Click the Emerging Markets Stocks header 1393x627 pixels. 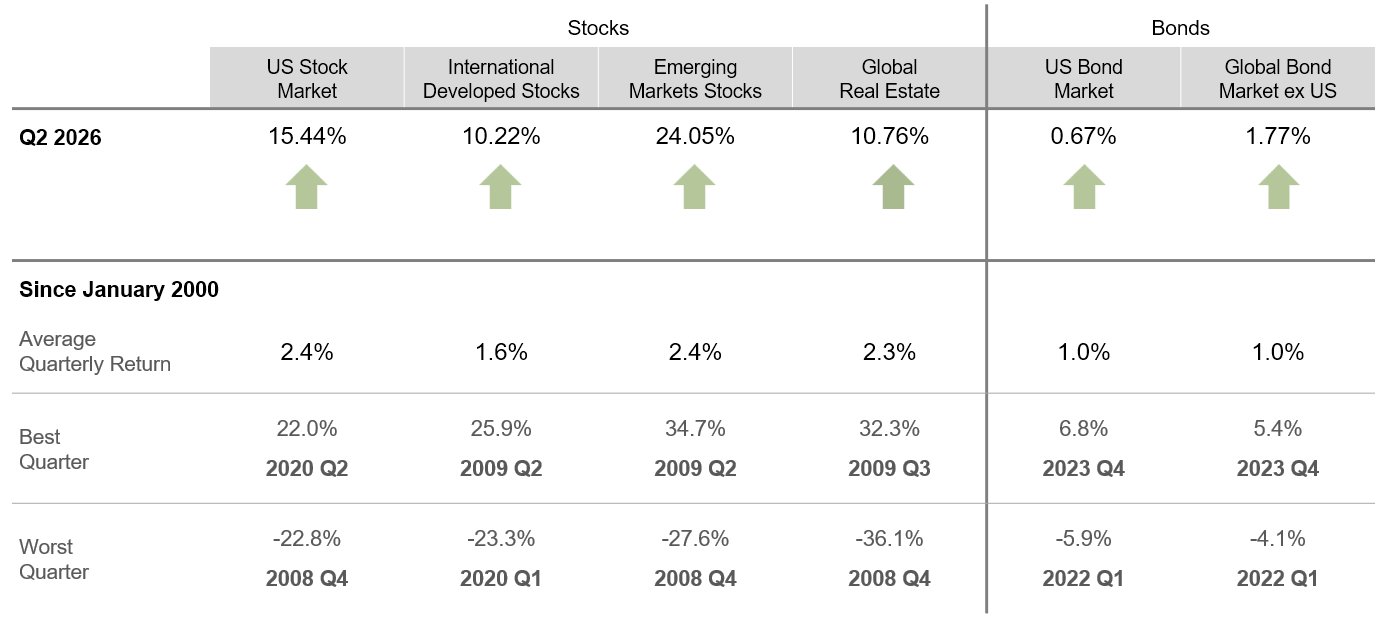point(695,79)
